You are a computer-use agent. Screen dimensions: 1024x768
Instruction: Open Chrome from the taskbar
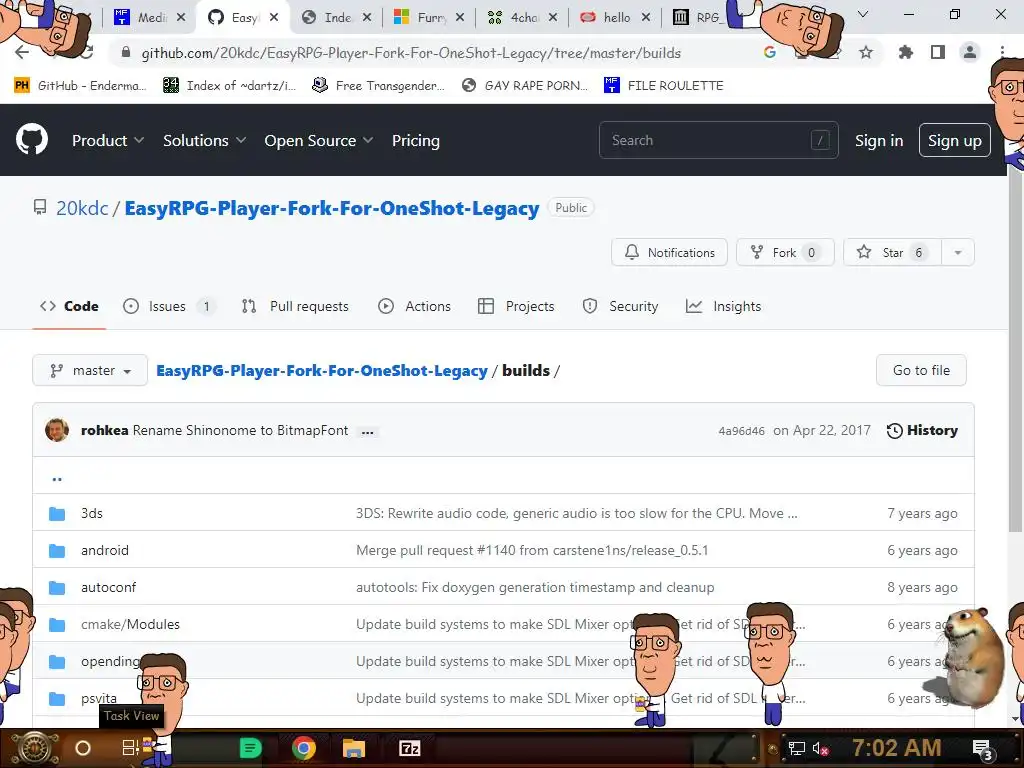[304, 748]
